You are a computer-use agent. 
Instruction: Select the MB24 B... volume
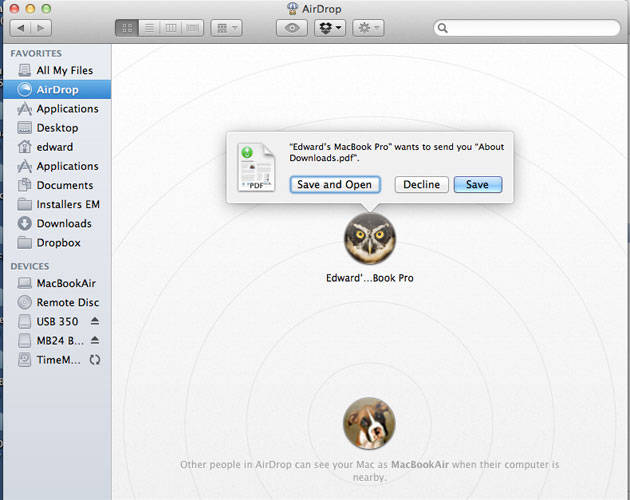57,340
